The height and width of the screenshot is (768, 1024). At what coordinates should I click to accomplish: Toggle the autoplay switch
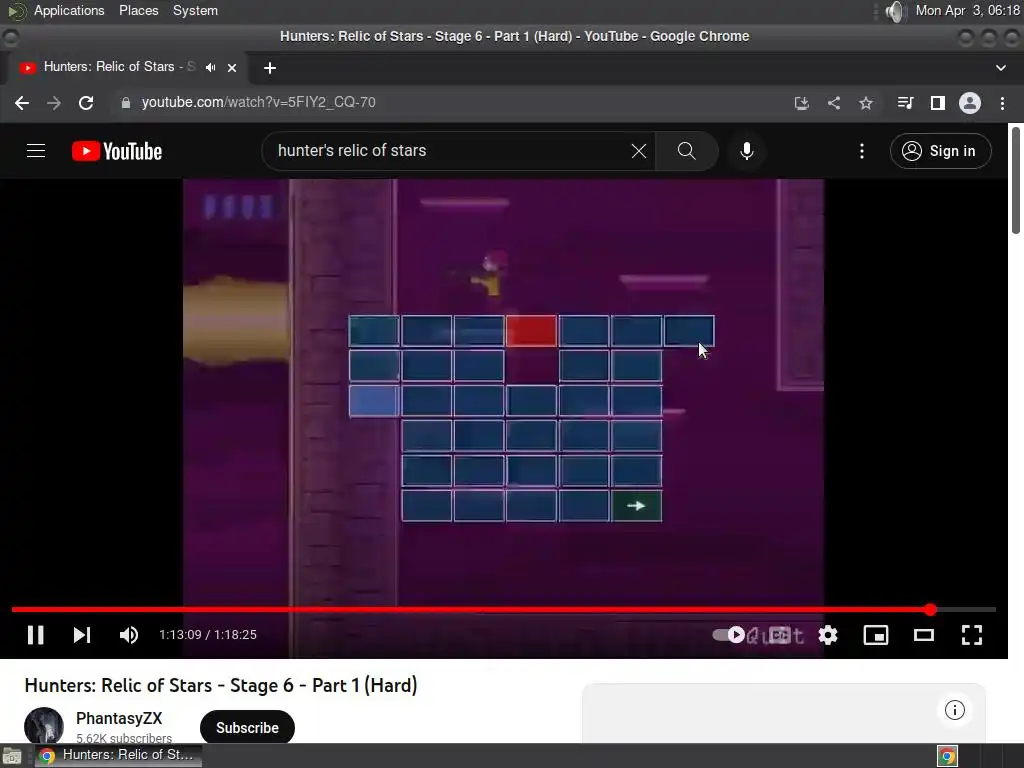[729, 635]
